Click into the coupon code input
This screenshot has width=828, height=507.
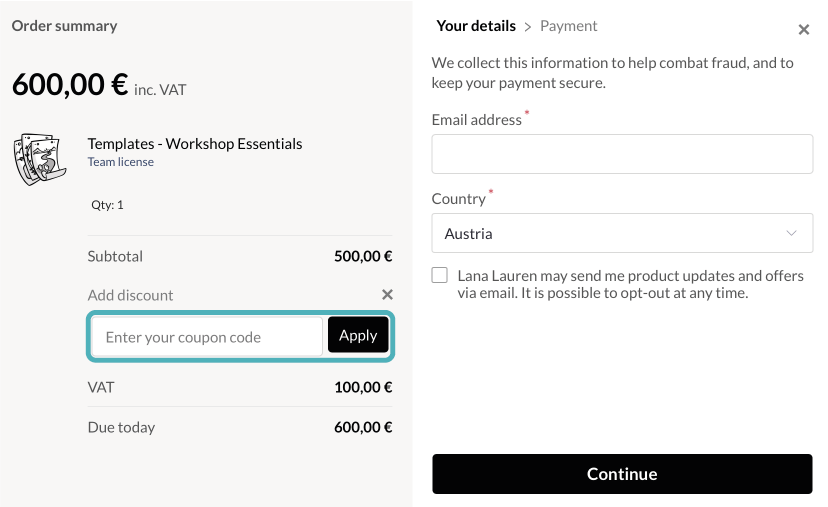[207, 337]
